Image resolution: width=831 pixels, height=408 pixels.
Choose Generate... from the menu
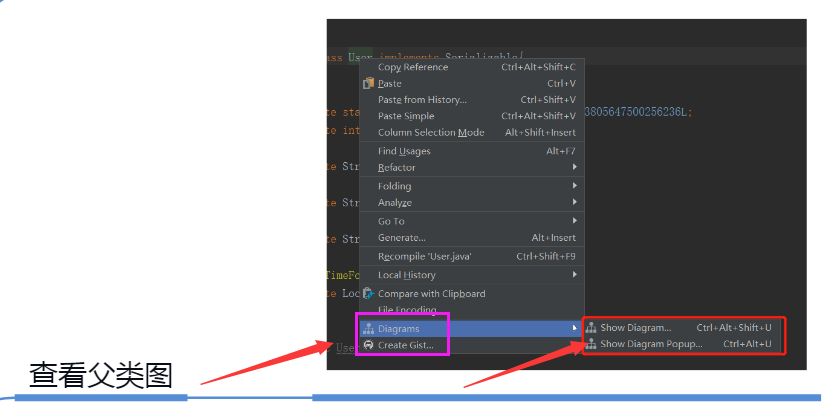472,238
